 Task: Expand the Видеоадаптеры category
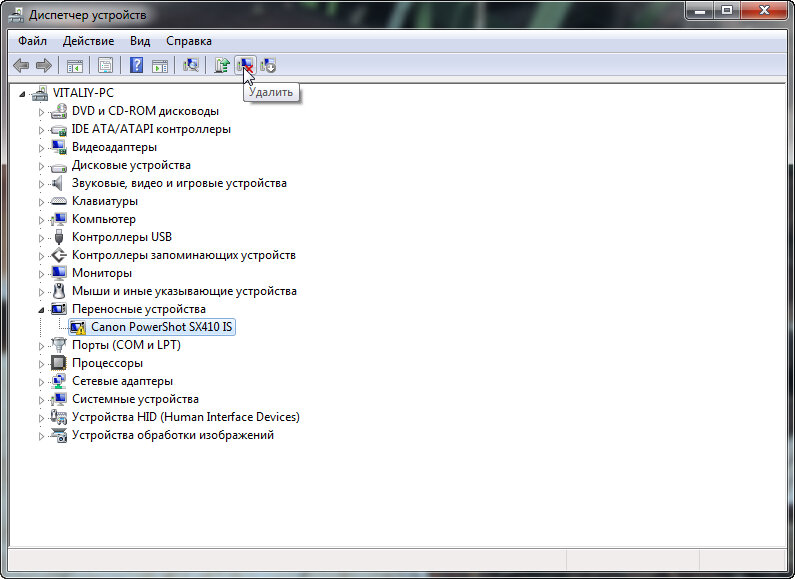41,148
